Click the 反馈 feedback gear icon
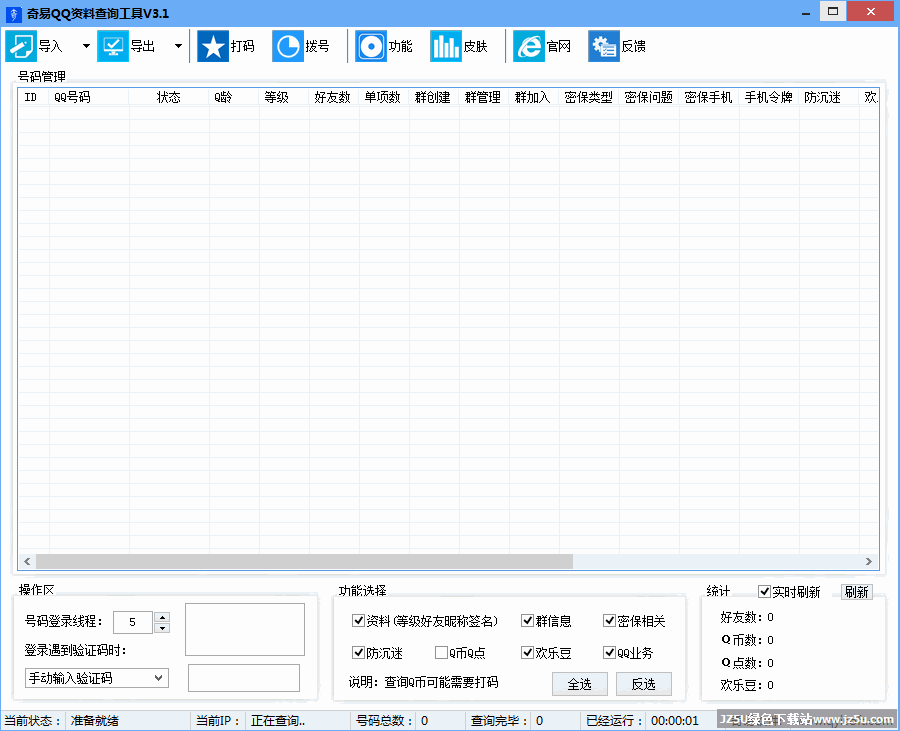The image size is (900, 731). [604, 46]
